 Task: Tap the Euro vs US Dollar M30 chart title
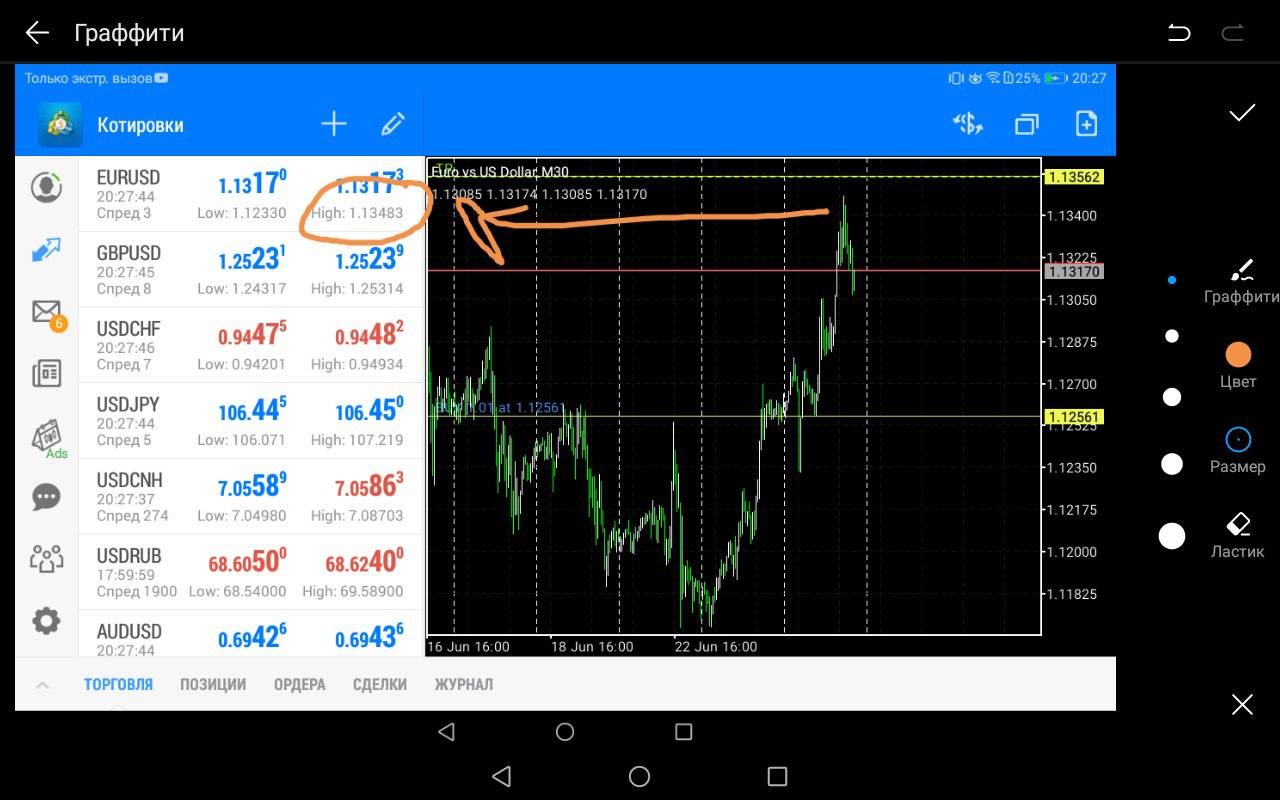[x=500, y=172]
